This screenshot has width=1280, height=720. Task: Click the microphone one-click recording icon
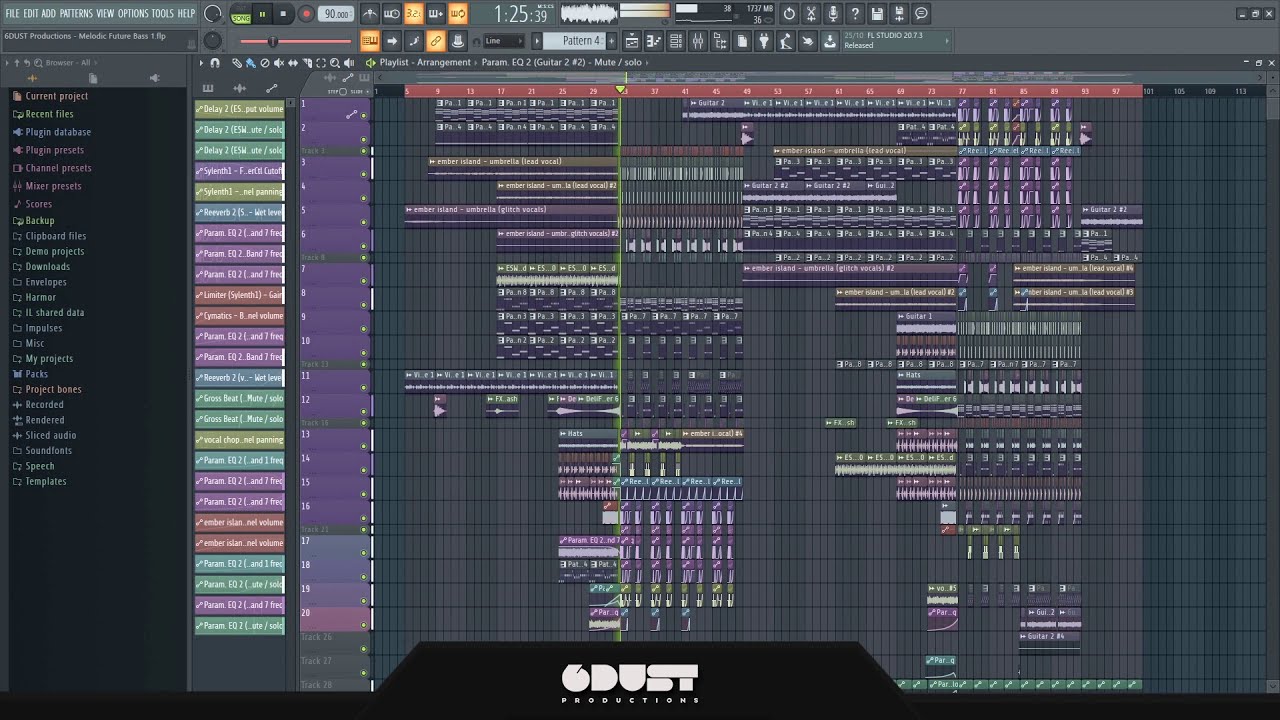point(833,14)
